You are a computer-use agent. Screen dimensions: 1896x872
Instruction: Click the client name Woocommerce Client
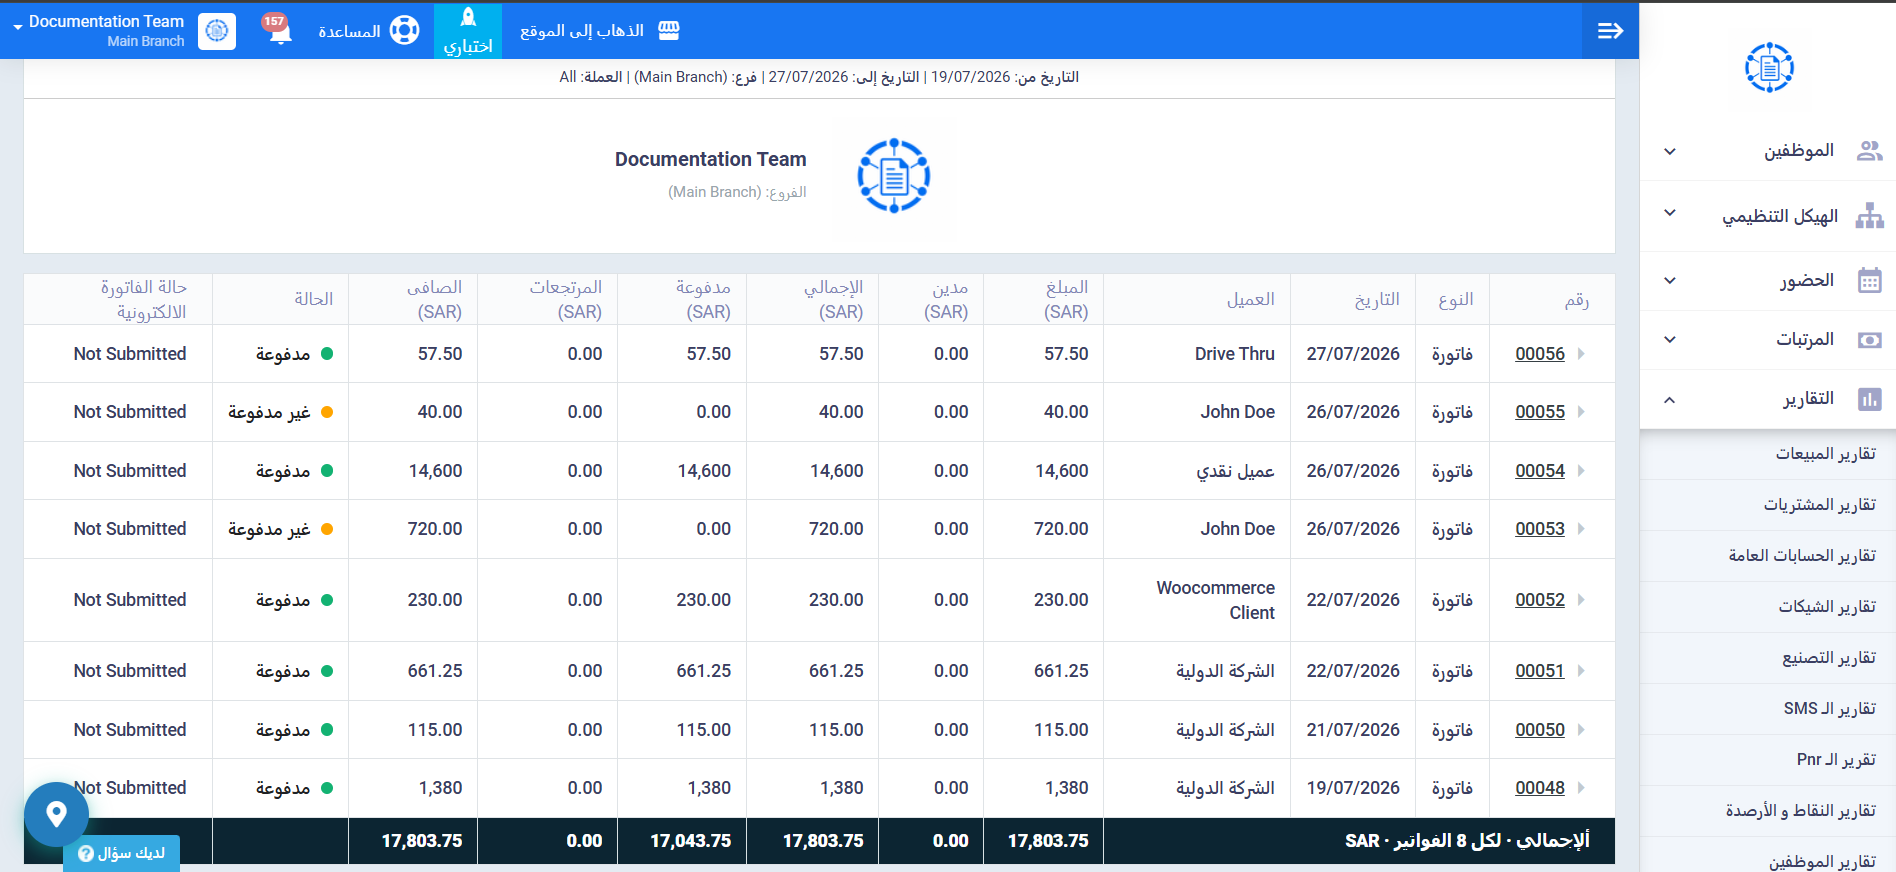(1215, 600)
